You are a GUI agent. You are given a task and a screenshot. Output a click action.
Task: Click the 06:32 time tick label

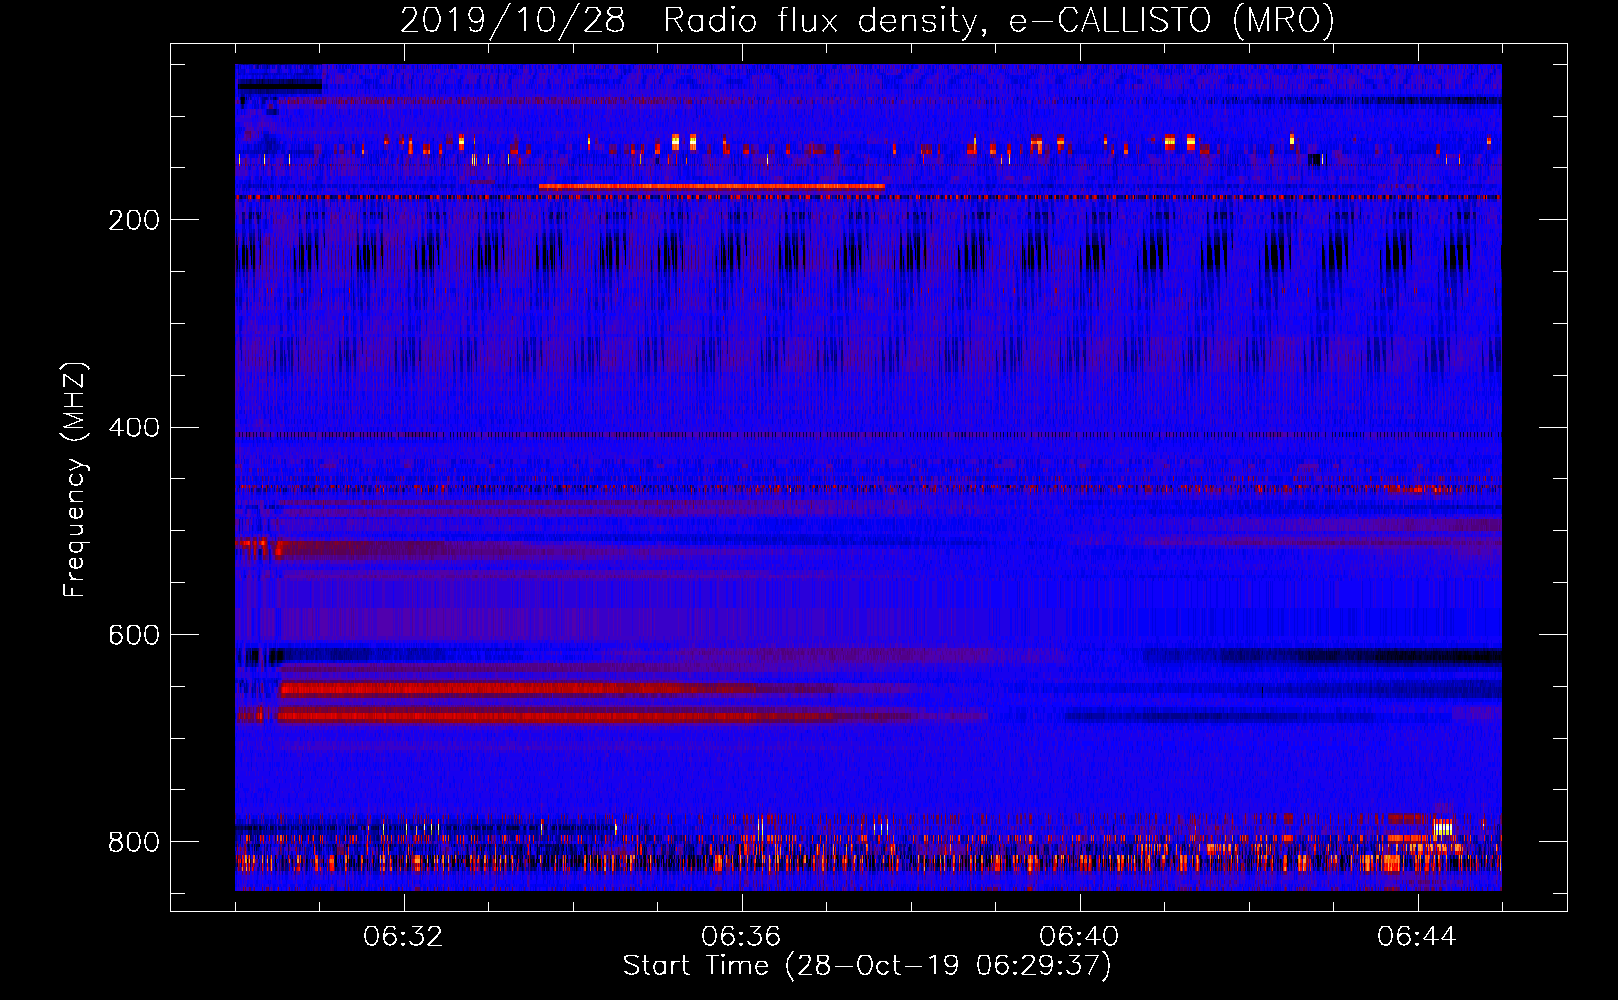tap(403, 937)
